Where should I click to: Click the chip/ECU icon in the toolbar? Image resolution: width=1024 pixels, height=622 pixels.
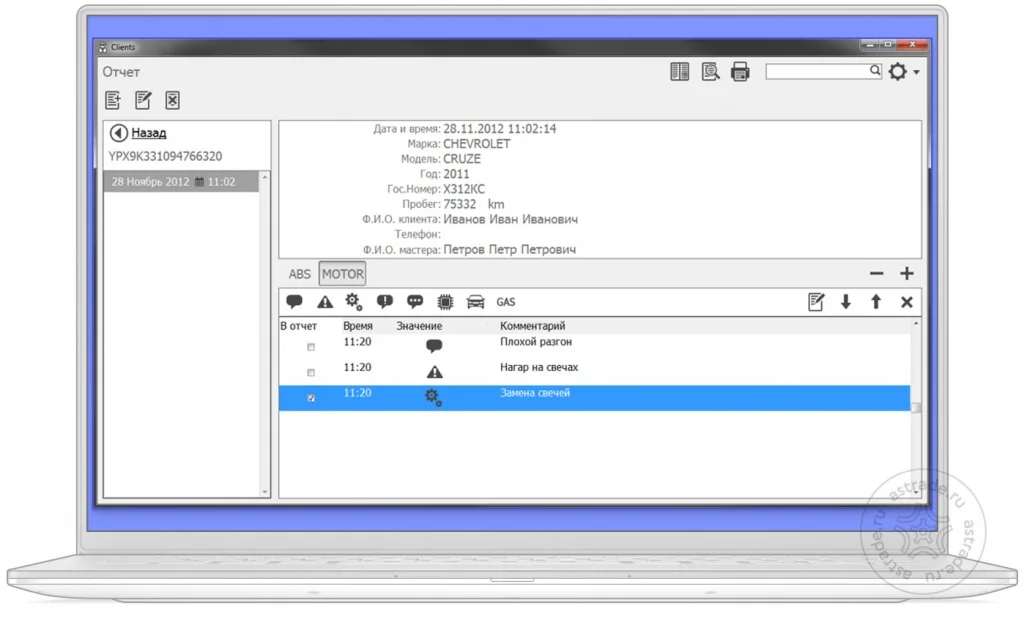click(x=444, y=301)
